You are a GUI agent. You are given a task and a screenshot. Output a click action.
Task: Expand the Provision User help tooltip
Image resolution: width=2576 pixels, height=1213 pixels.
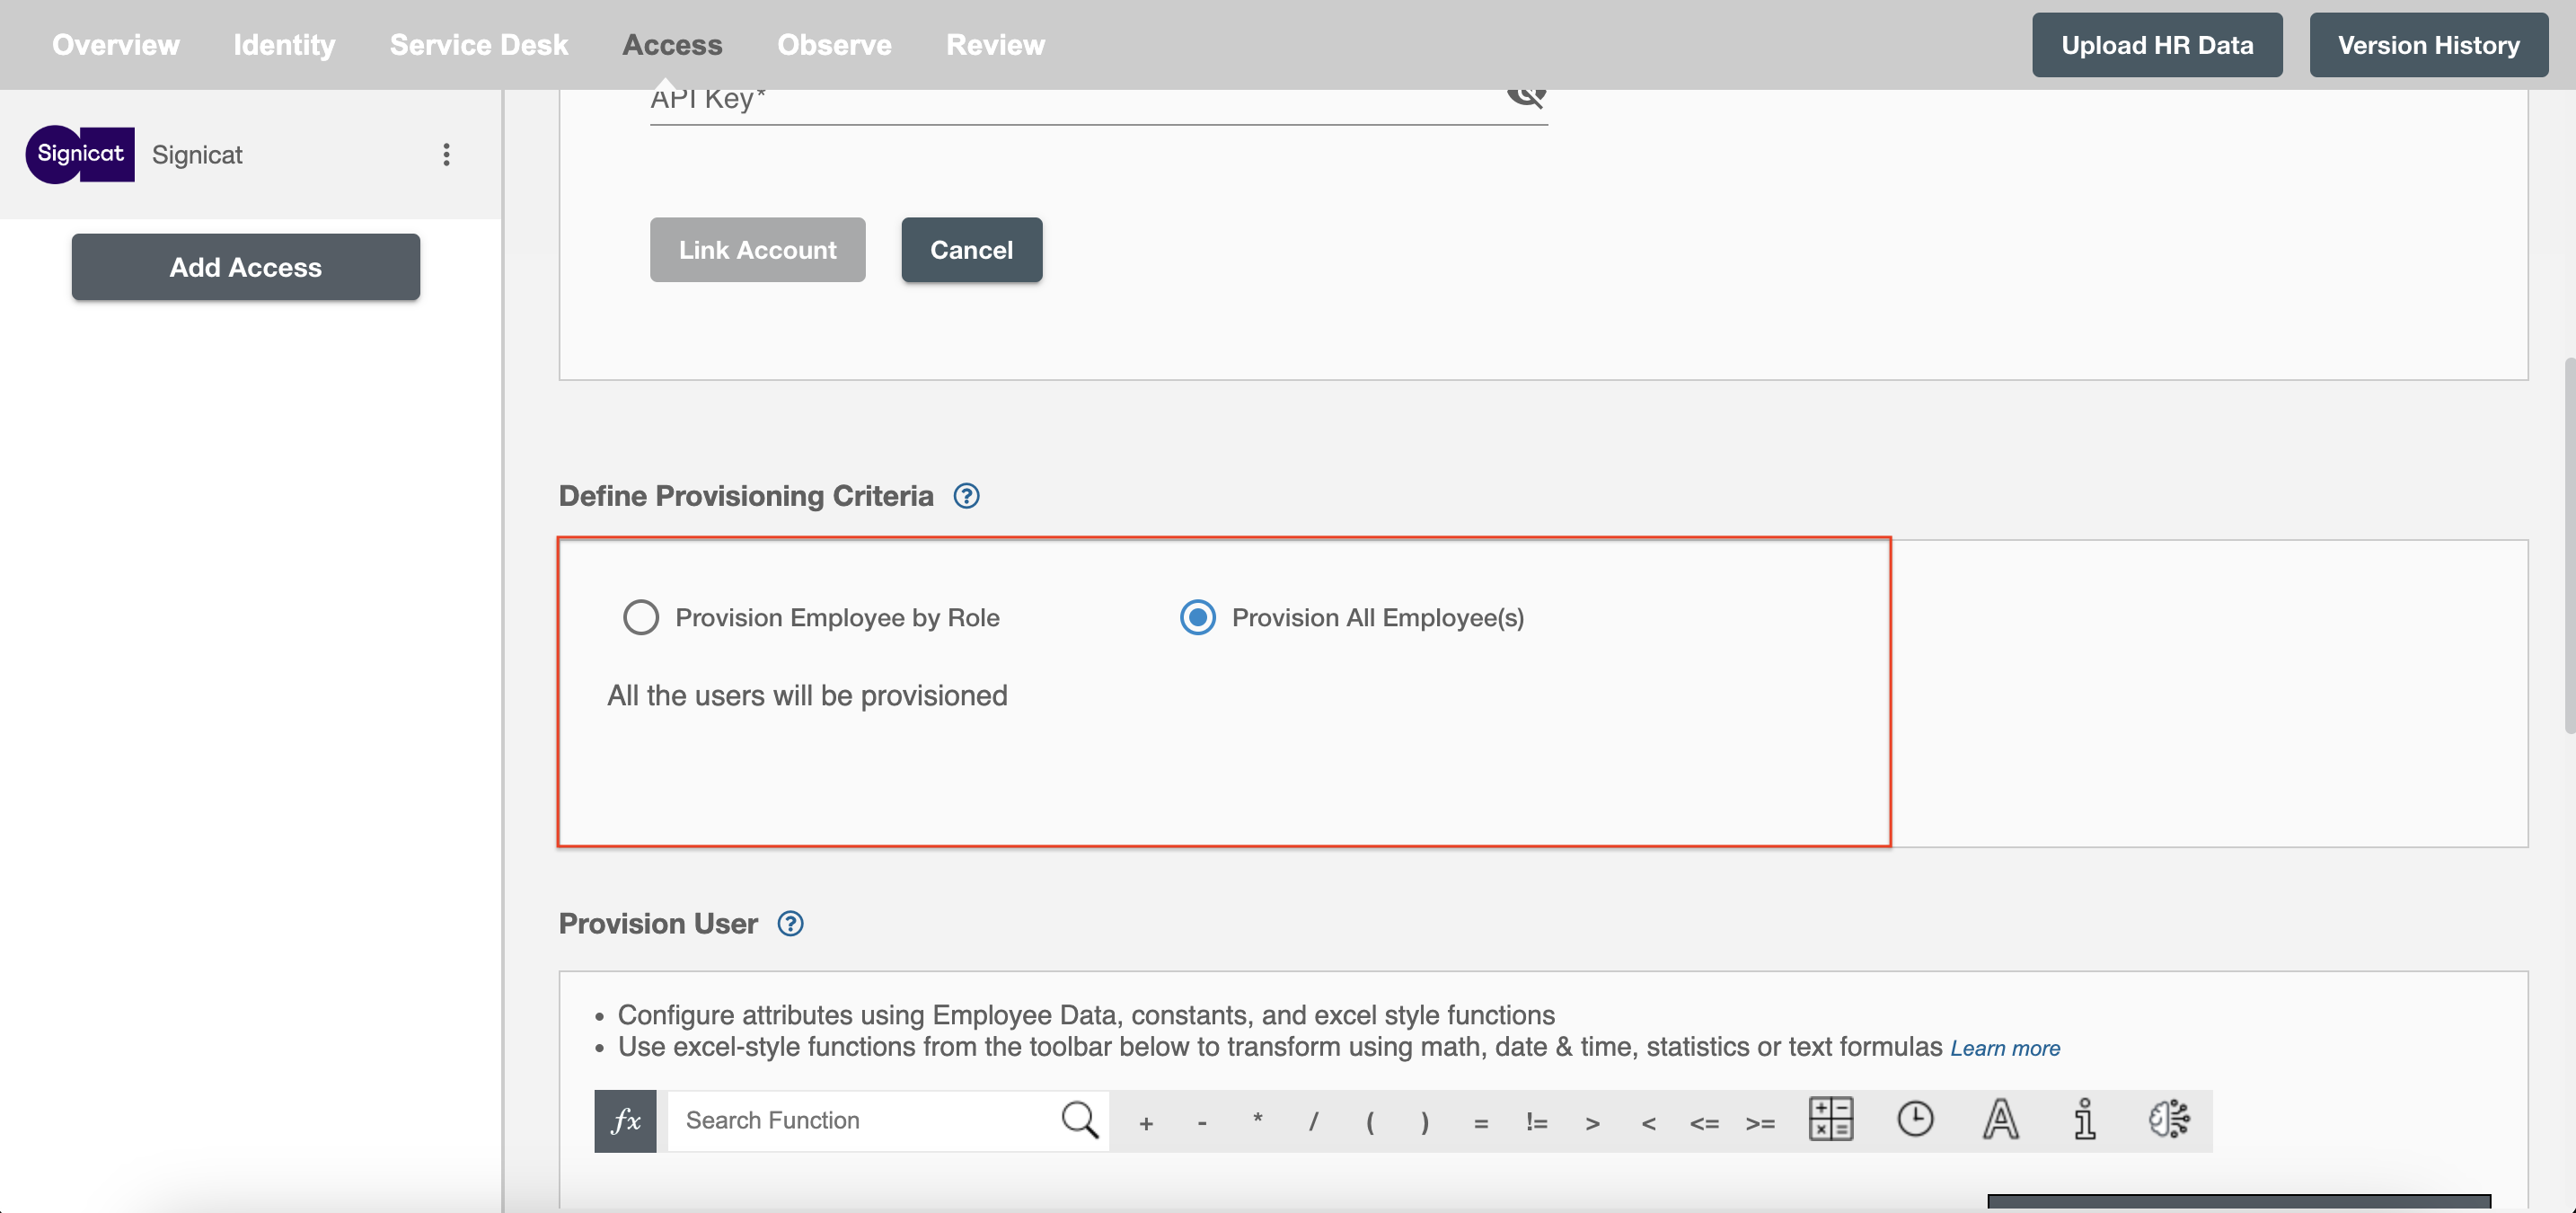[789, 922]
